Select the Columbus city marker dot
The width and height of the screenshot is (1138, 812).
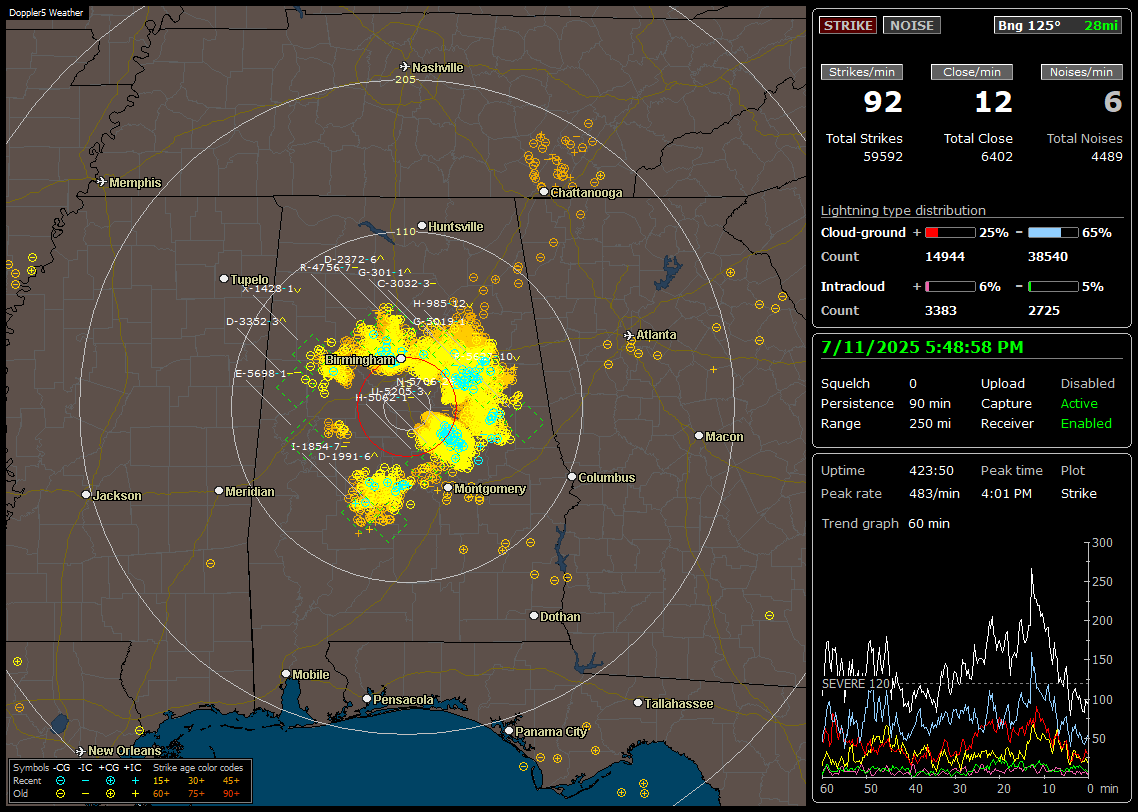[x=572, y=477]
